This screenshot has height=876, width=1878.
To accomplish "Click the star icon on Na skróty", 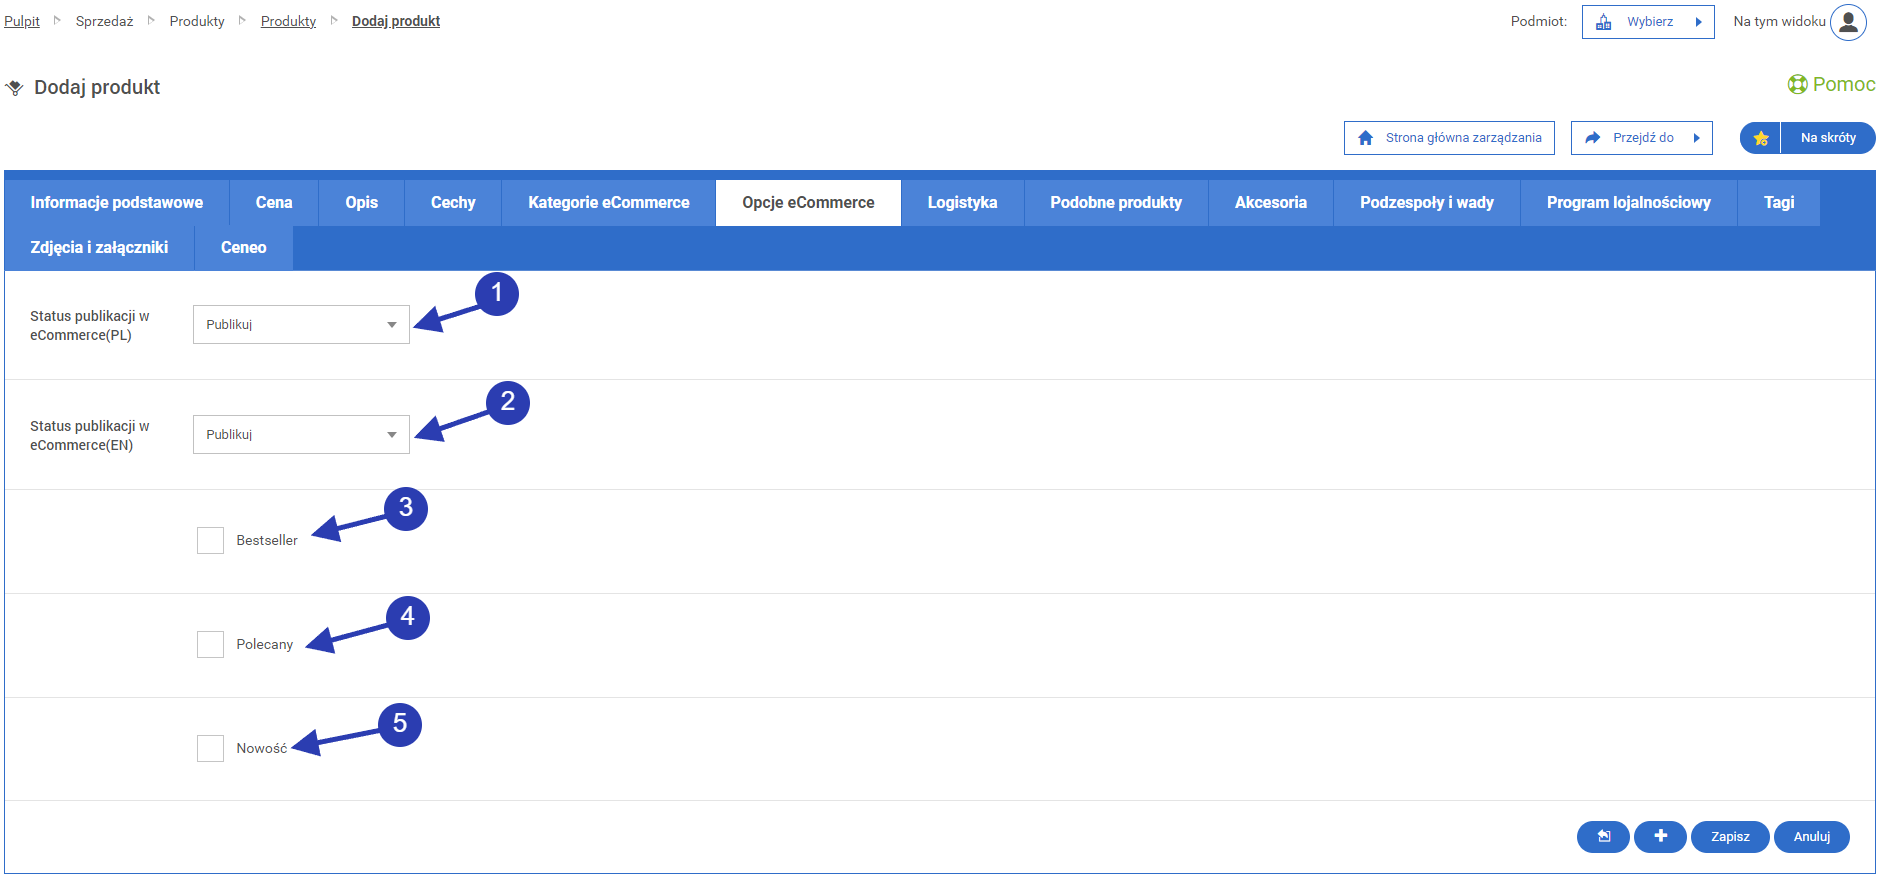I will point(1761,138).
